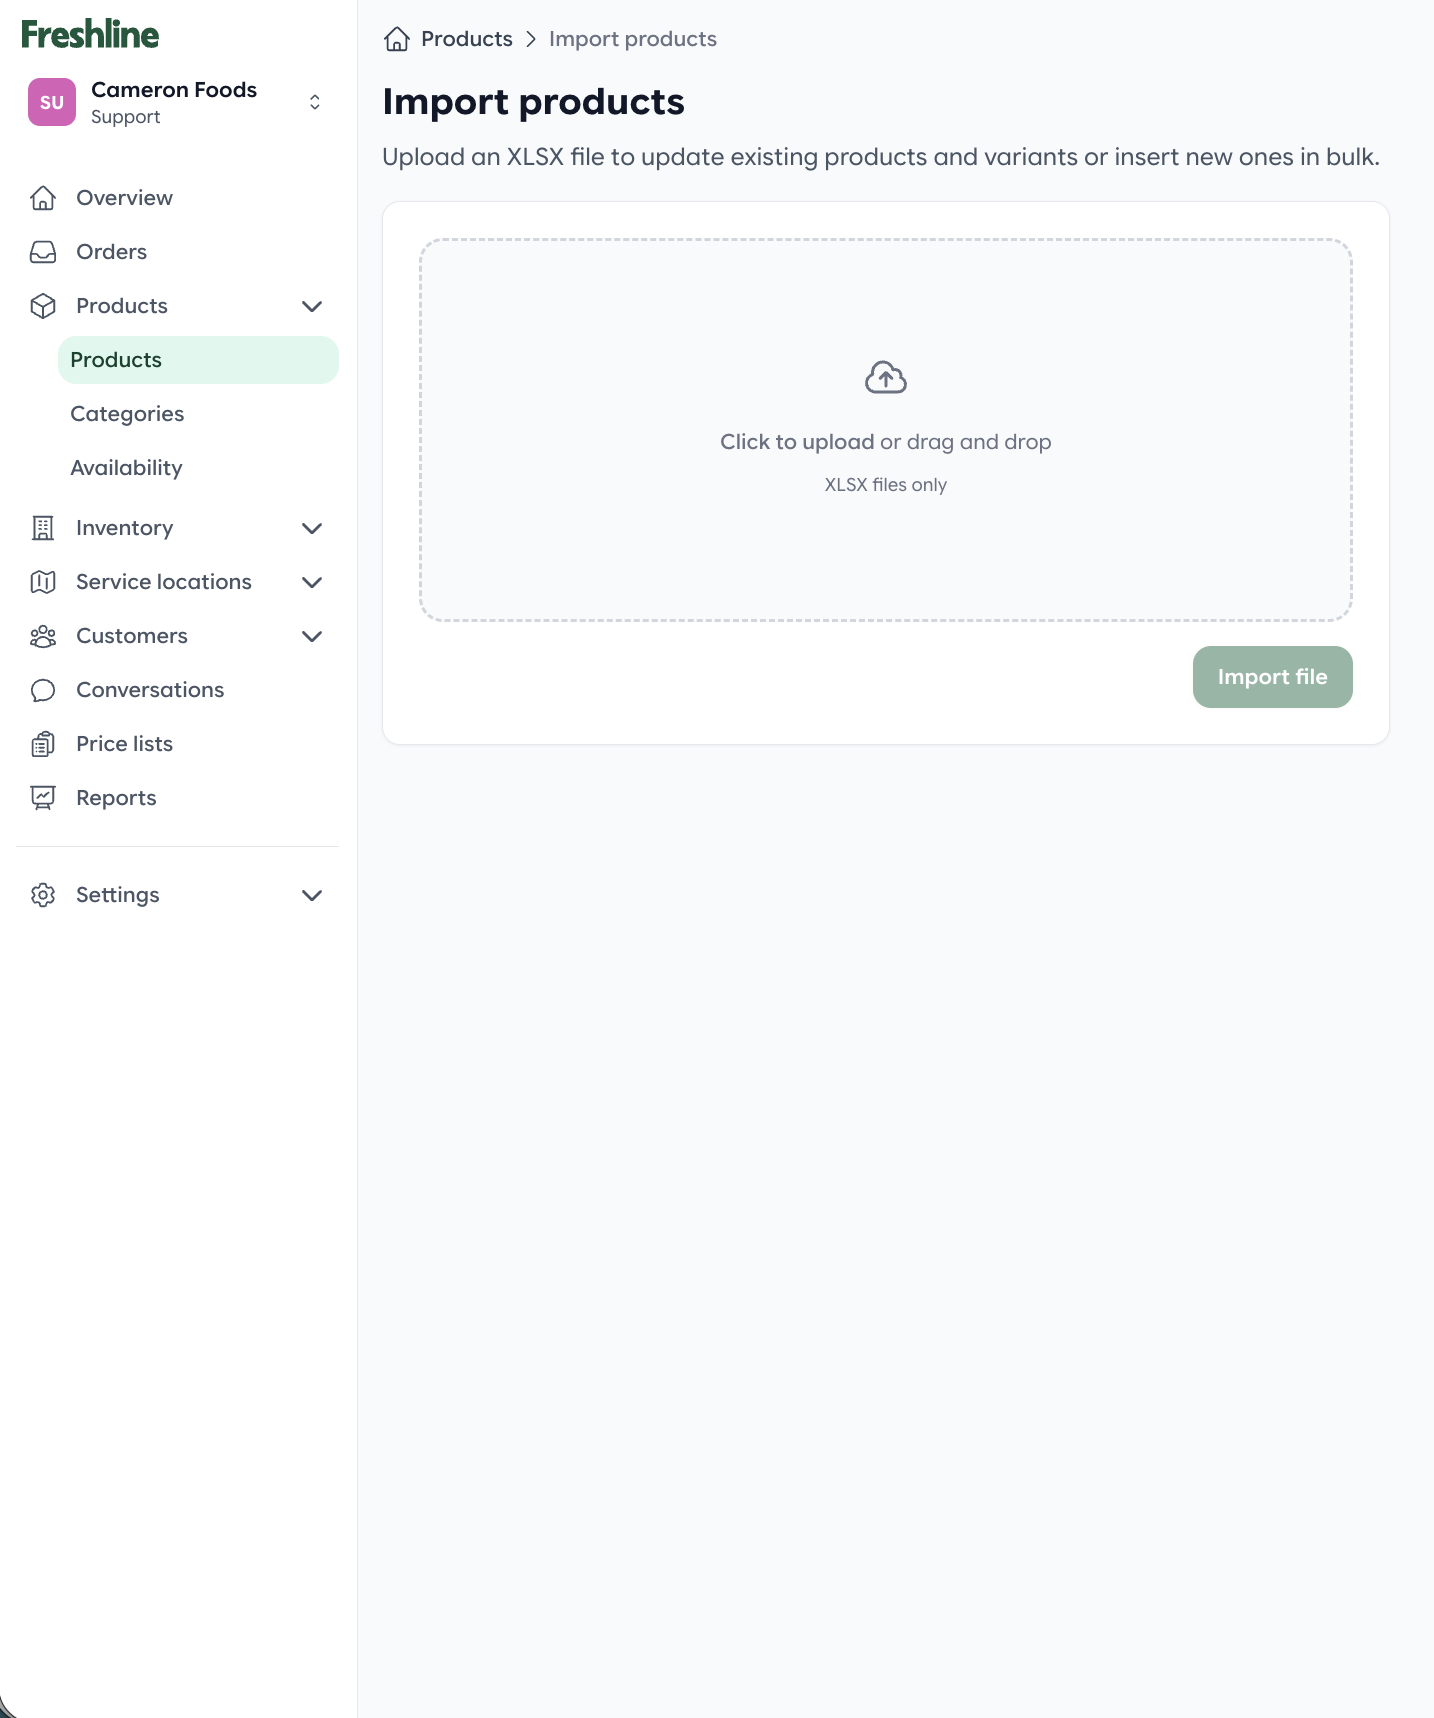Expand the Customers section chevron
Image resolution: width=1434 pixels, height=1718 pixels.
[312, 636]
